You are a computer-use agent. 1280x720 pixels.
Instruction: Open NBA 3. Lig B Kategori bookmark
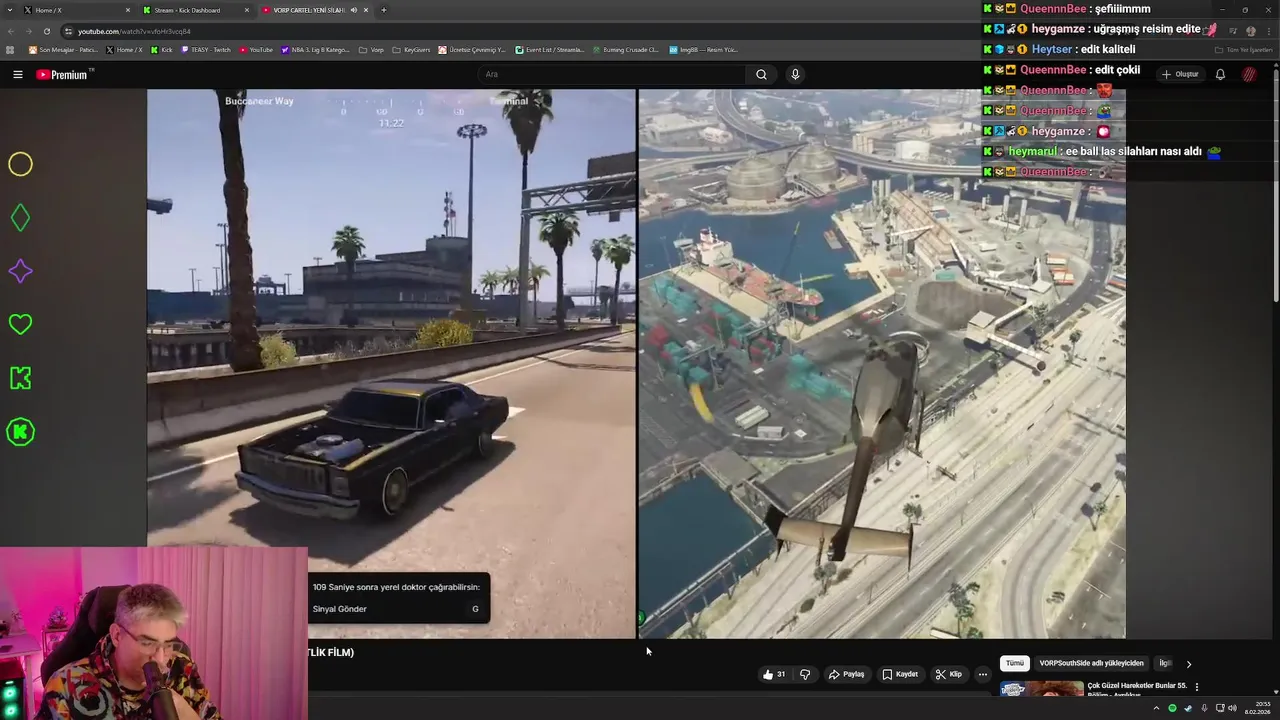click(315, 49)
